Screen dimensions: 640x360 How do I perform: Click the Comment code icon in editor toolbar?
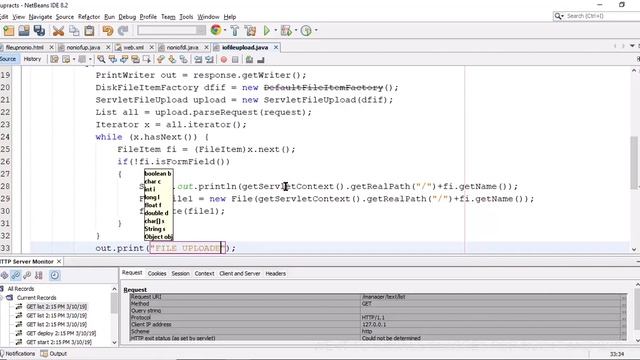coord(249,60)
